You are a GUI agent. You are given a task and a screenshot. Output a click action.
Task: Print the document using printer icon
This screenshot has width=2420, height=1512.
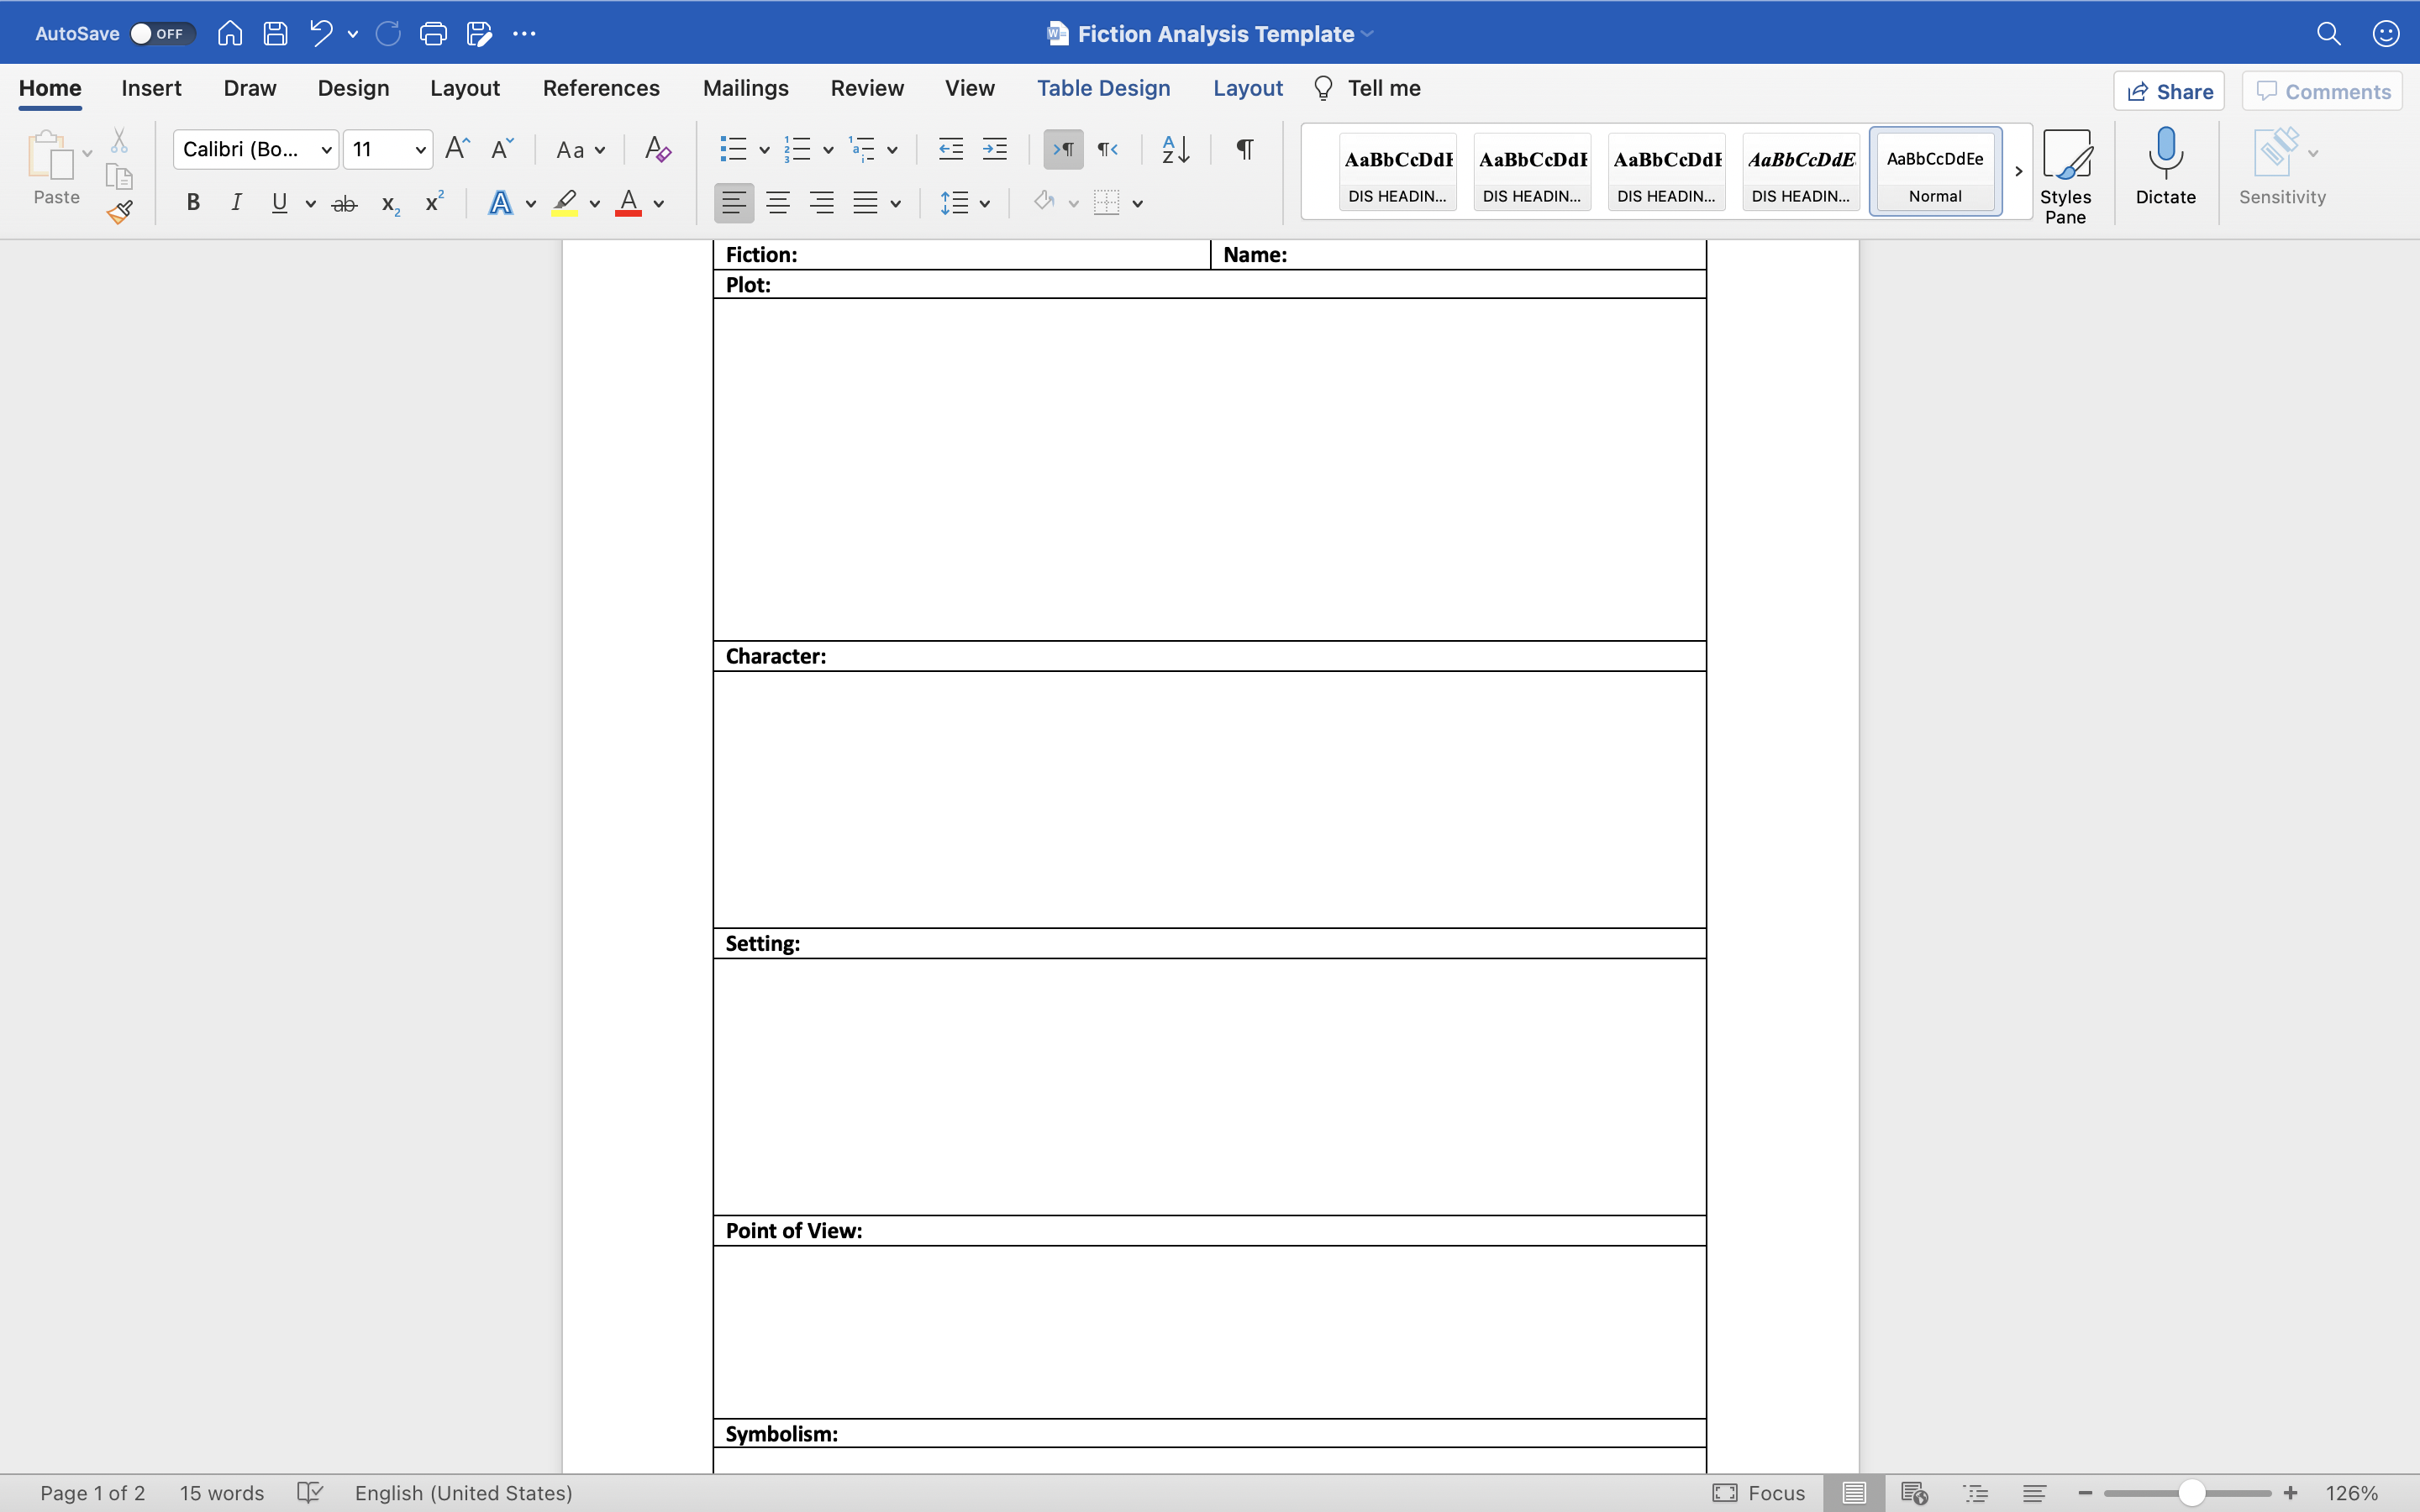coord(433,34)
